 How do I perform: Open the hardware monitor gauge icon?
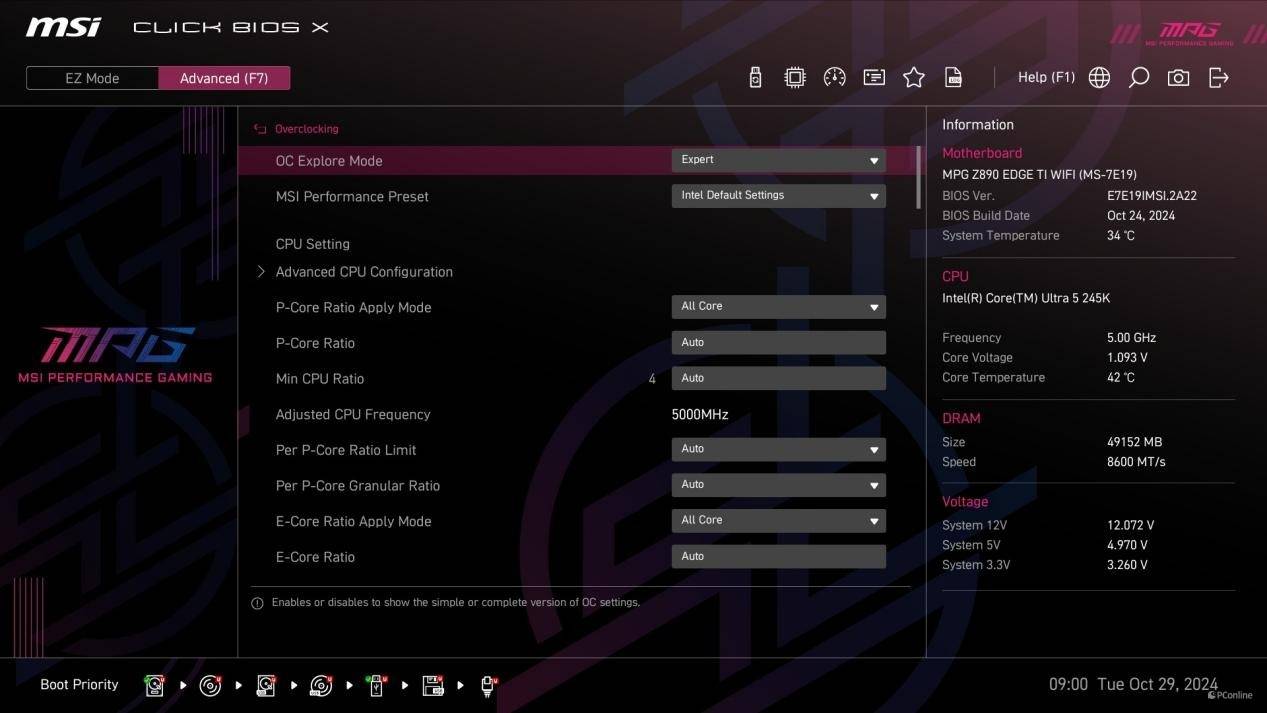tap(834, 78)
